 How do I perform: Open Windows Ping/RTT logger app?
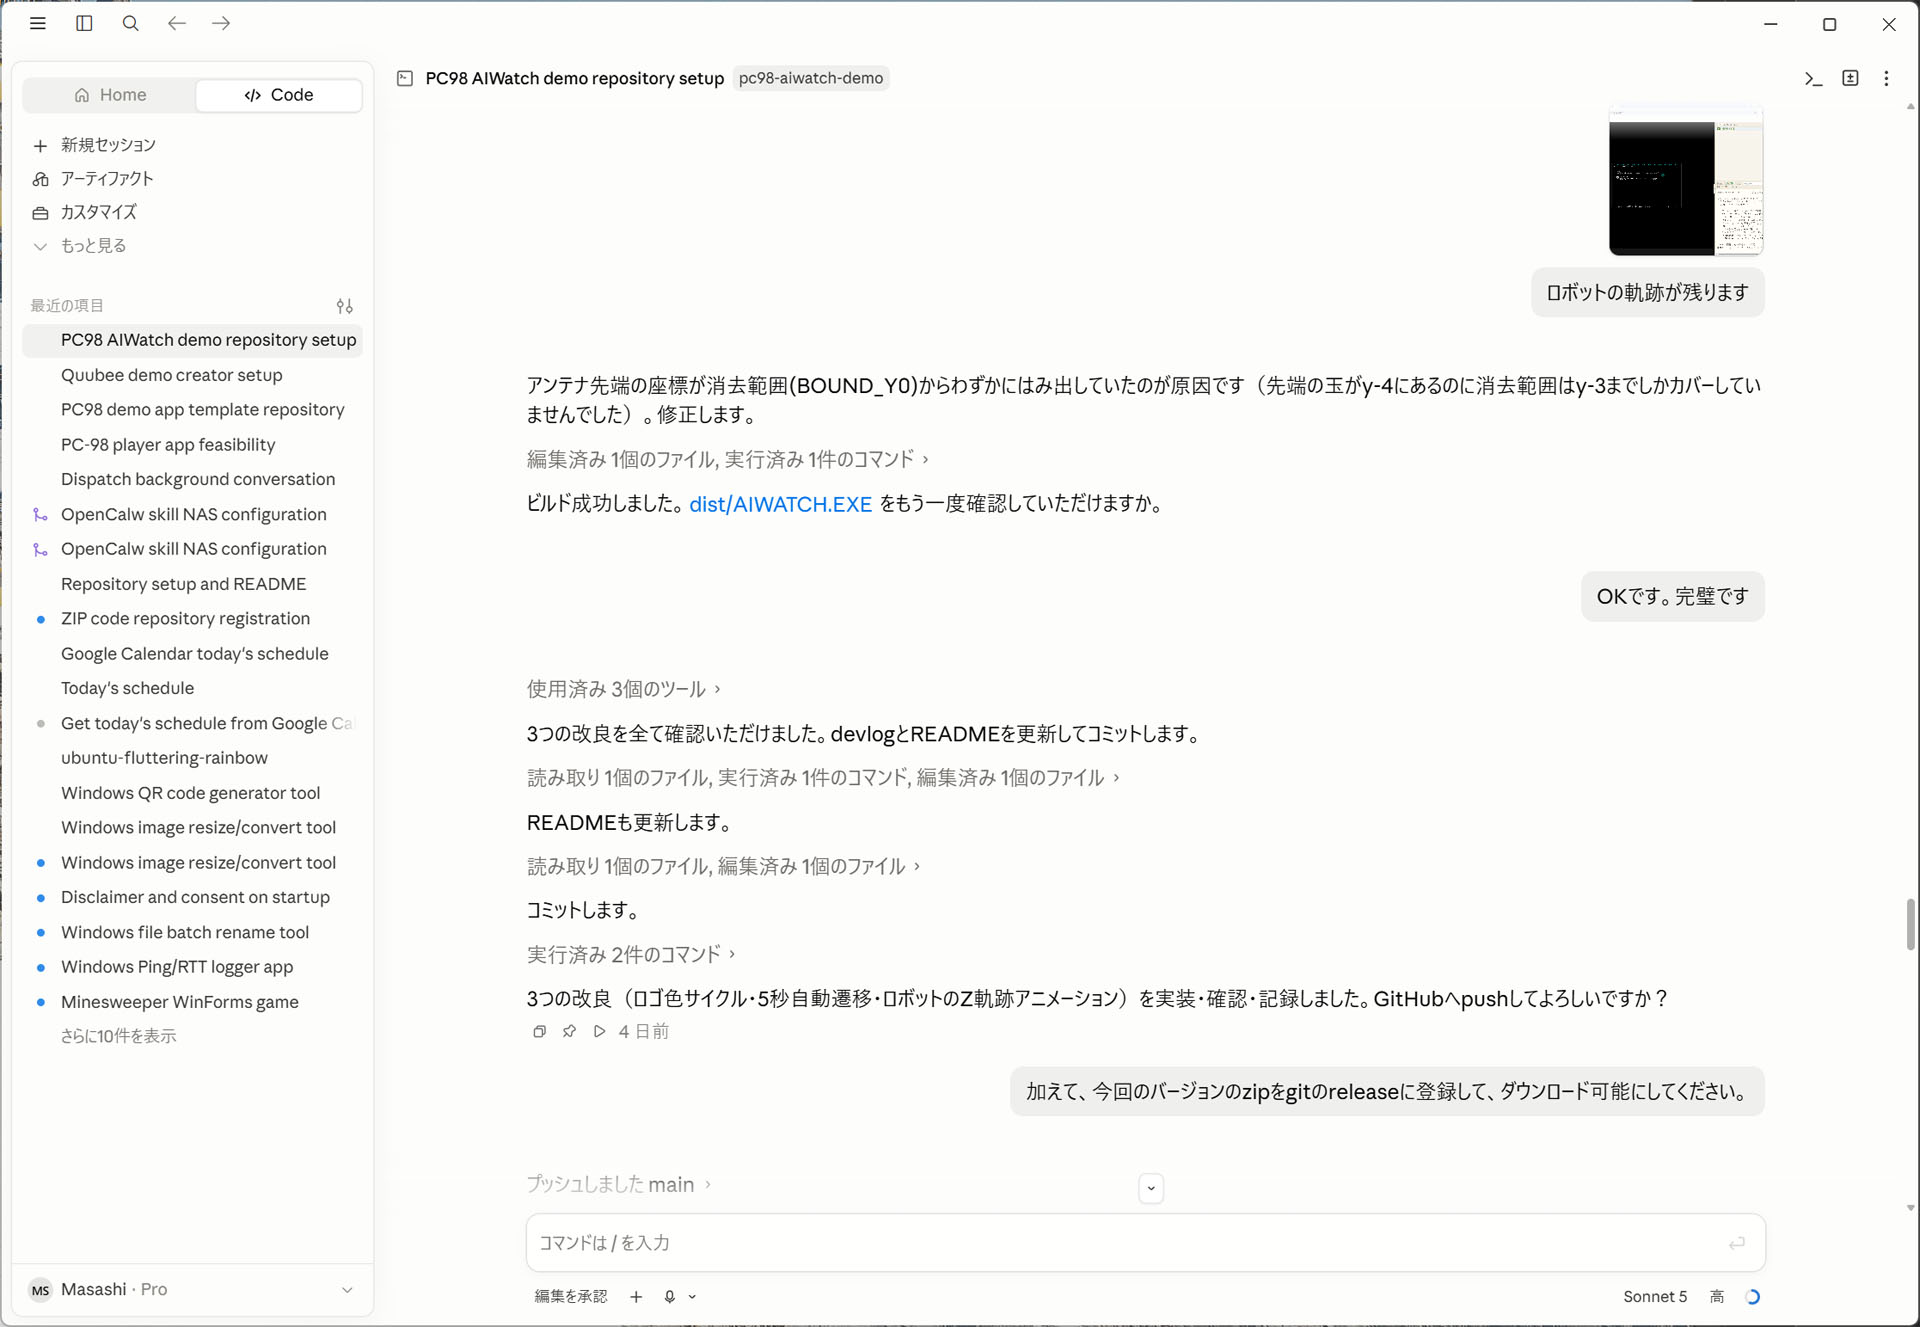tap(177, 967)
